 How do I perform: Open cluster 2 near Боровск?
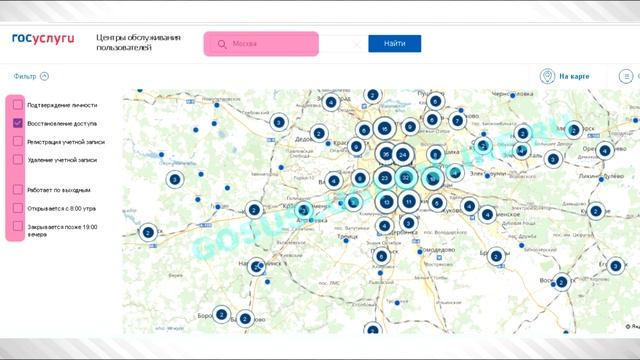coord(222,315)
